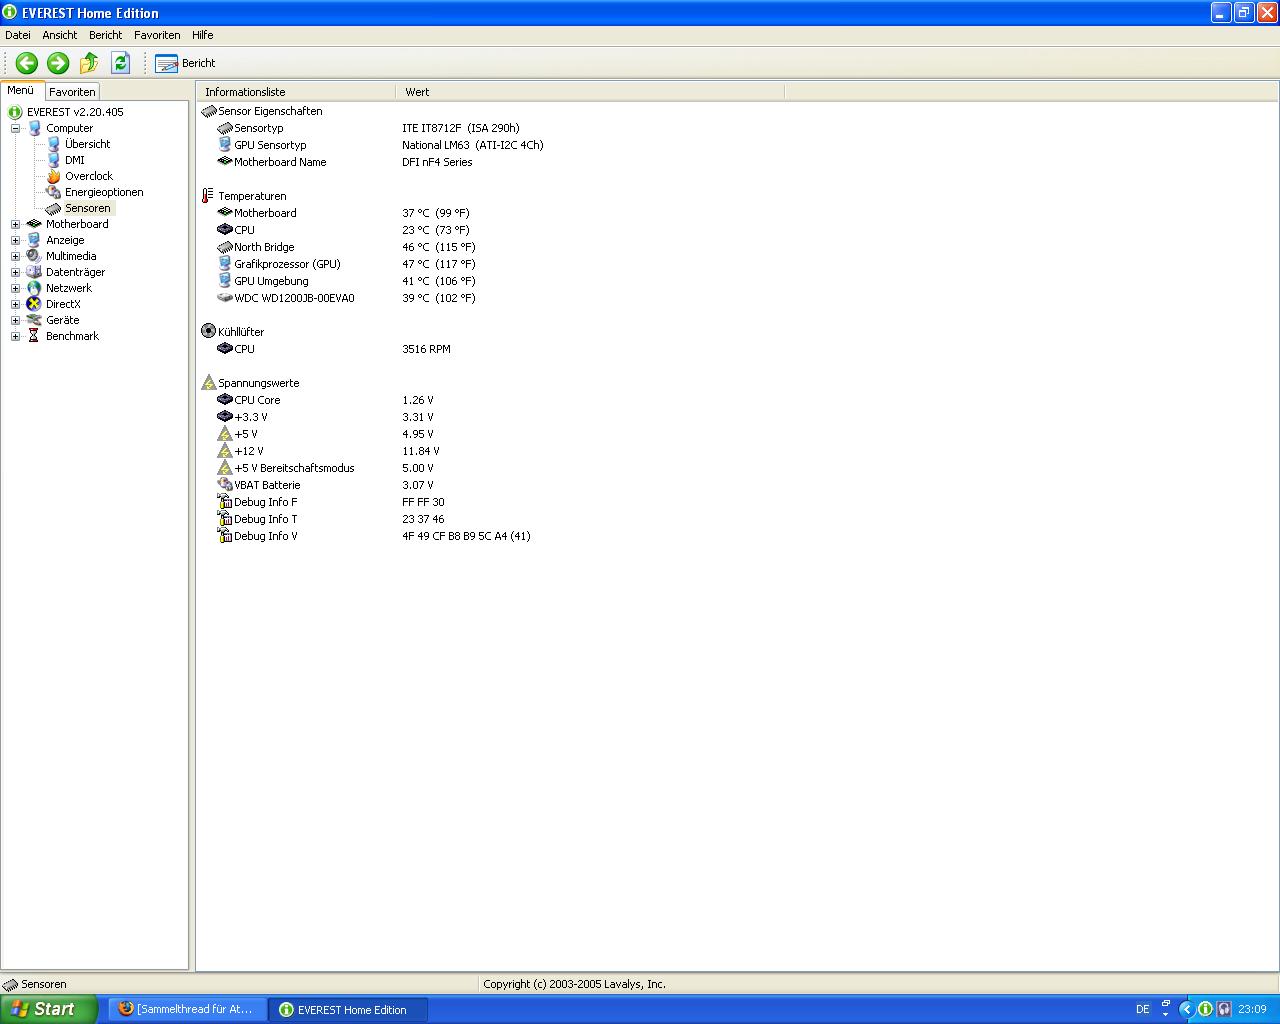
Task: Click the green Forward arrow toolbar icon
Action: (x=58, y=63)
